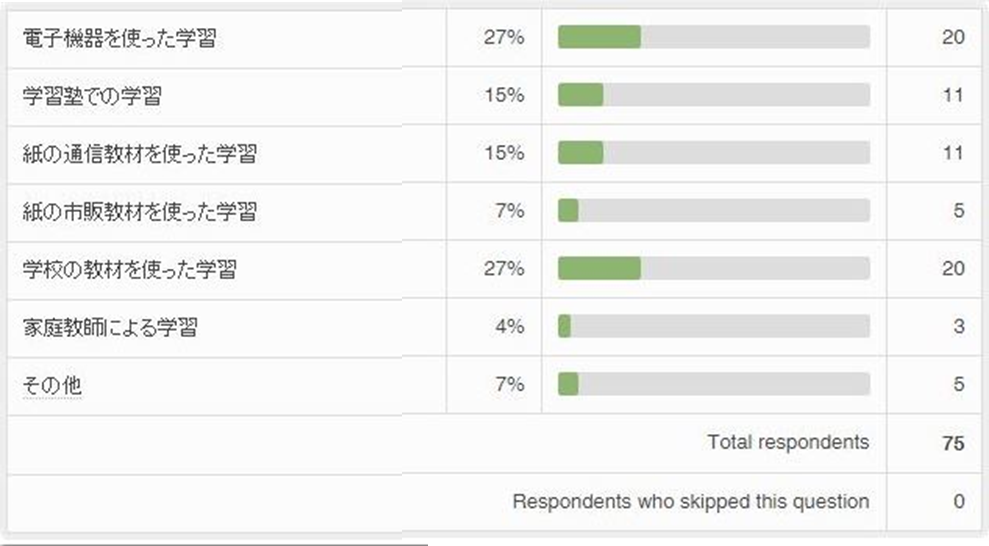Click the その他 dotted-underlined link
Screen dimensions: 989x546
click(51, 384)
